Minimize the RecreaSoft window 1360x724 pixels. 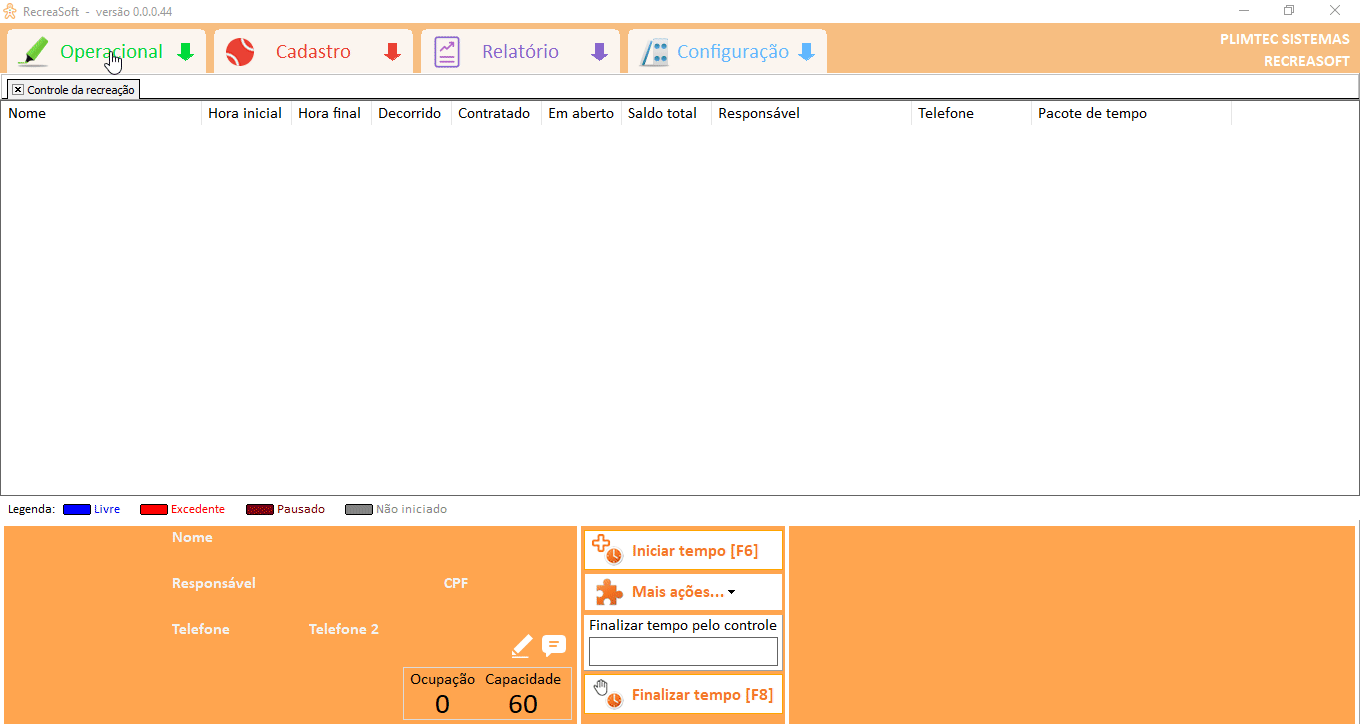click(1244, 10)
